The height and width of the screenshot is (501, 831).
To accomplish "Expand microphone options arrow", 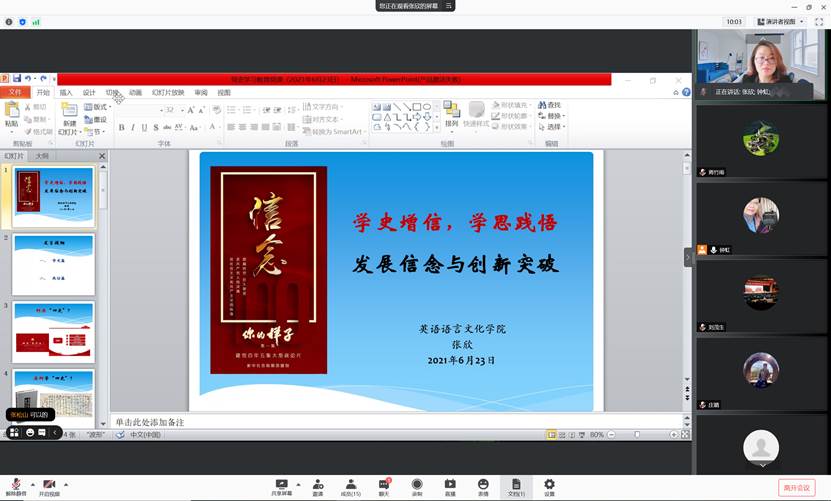I will coord(31,484).
